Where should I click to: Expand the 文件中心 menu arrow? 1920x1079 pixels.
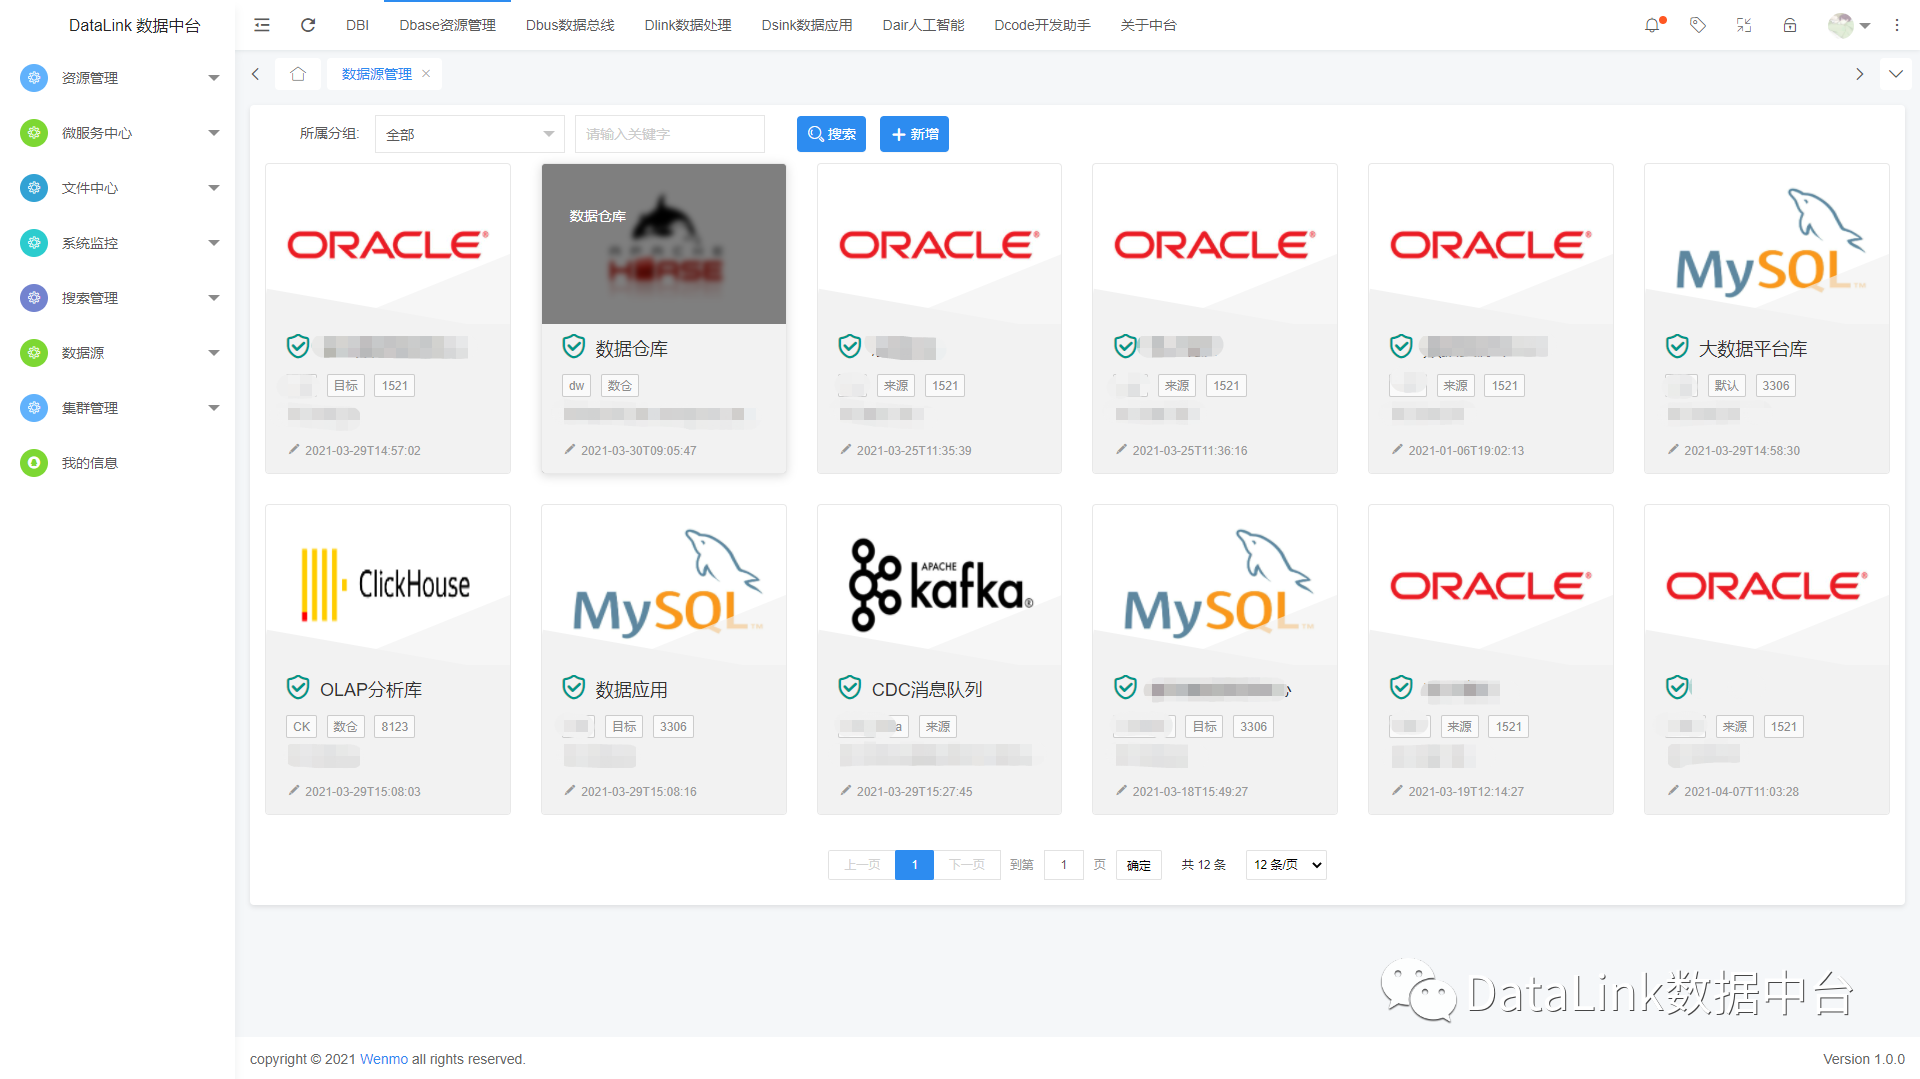(213, 188)
